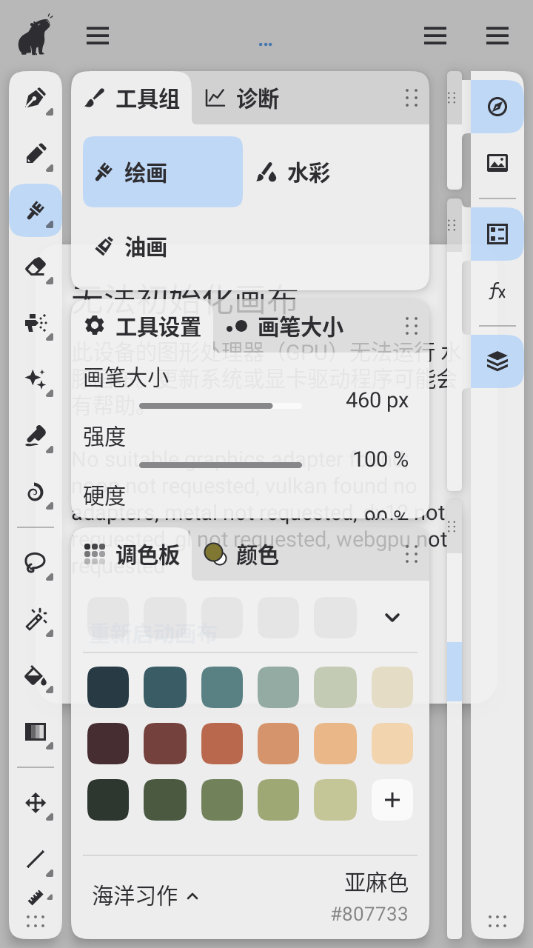
Task: Select the gradient tool
Action: click(36, 732)
